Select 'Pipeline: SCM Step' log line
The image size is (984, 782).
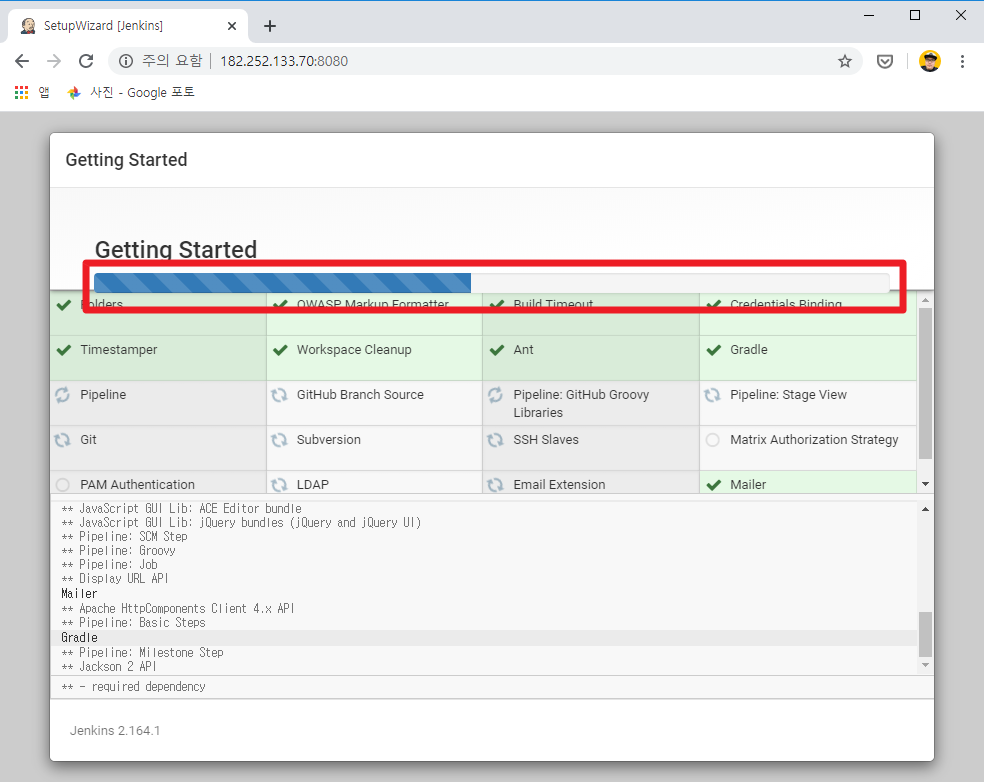124,537
